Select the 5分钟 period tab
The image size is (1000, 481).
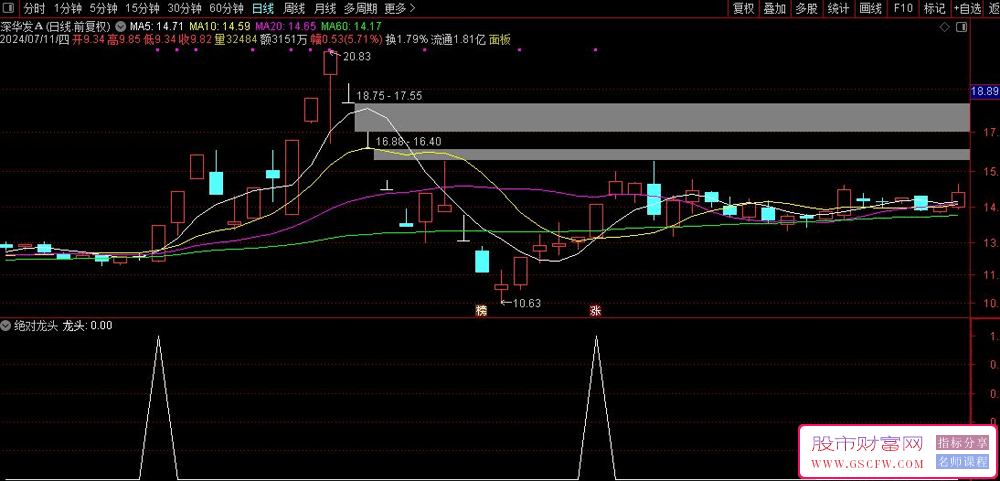click(x=103, y=8)
